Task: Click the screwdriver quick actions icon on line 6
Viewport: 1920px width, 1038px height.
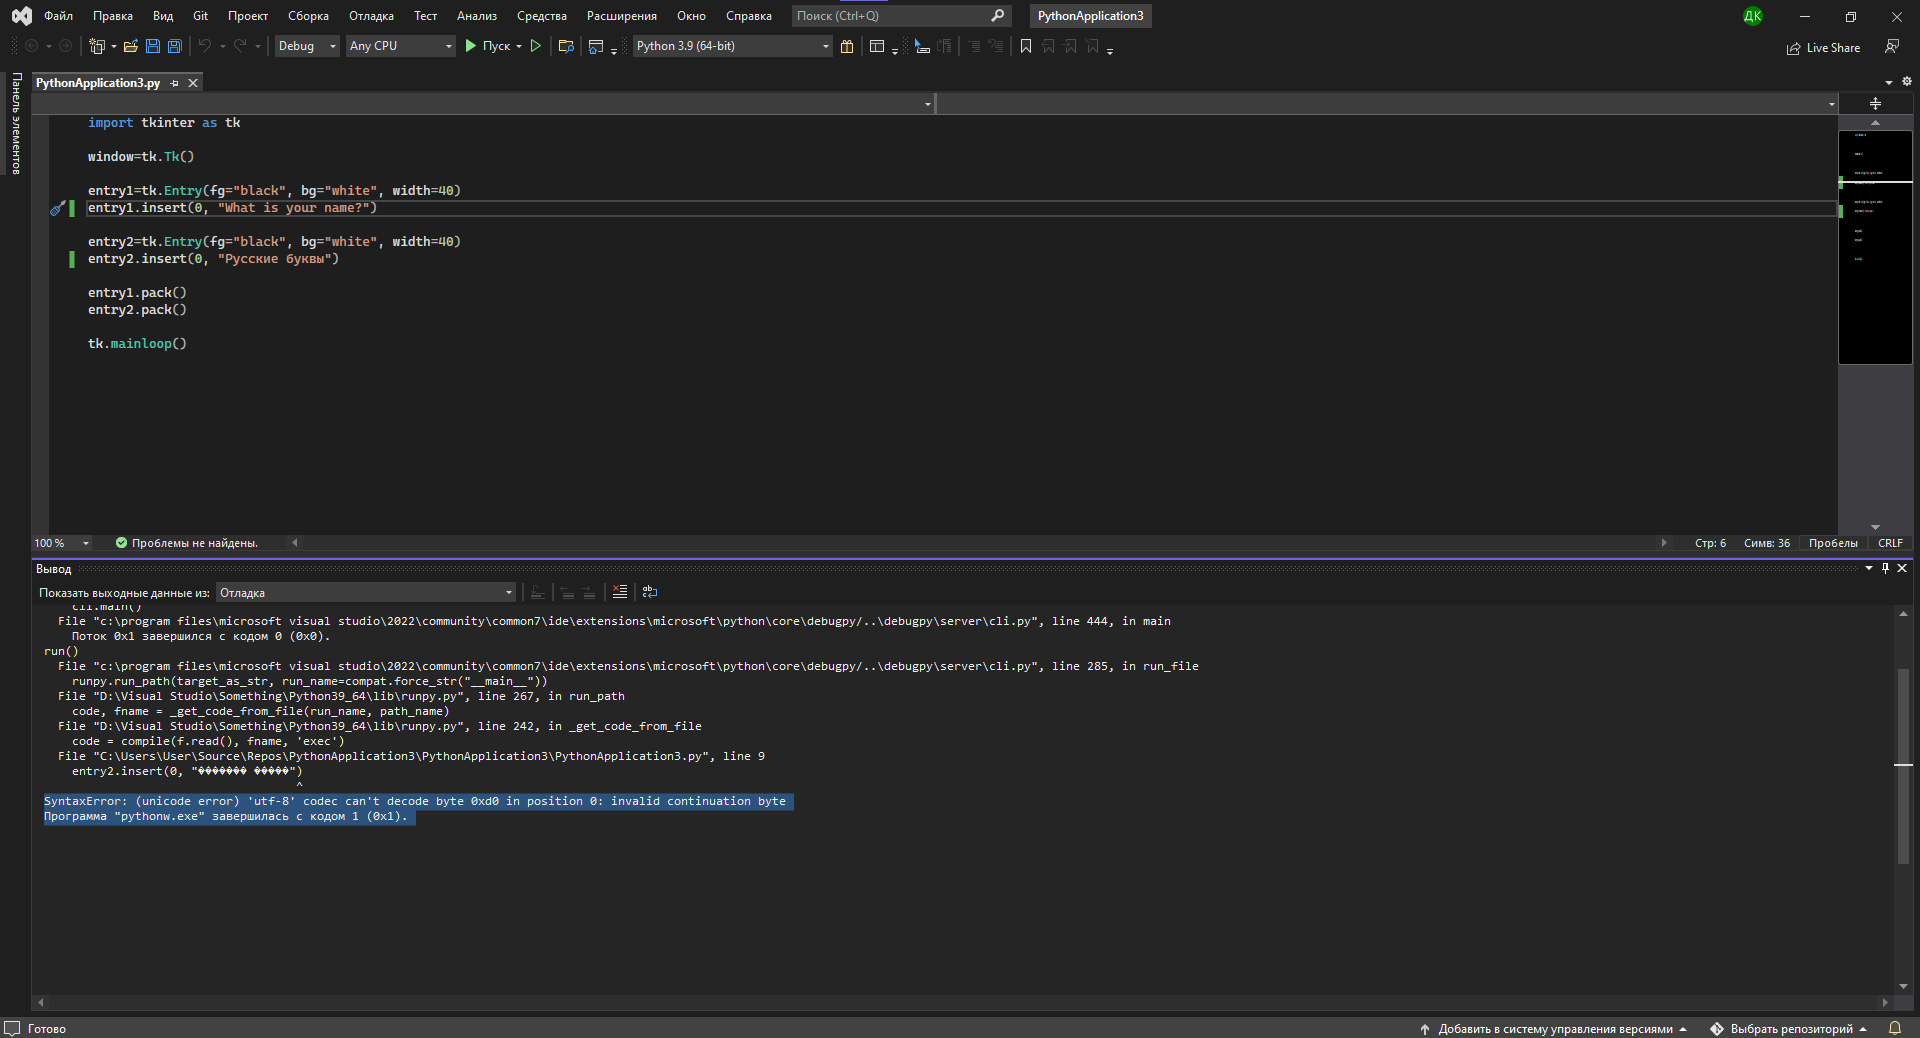Action: [58, 208]
